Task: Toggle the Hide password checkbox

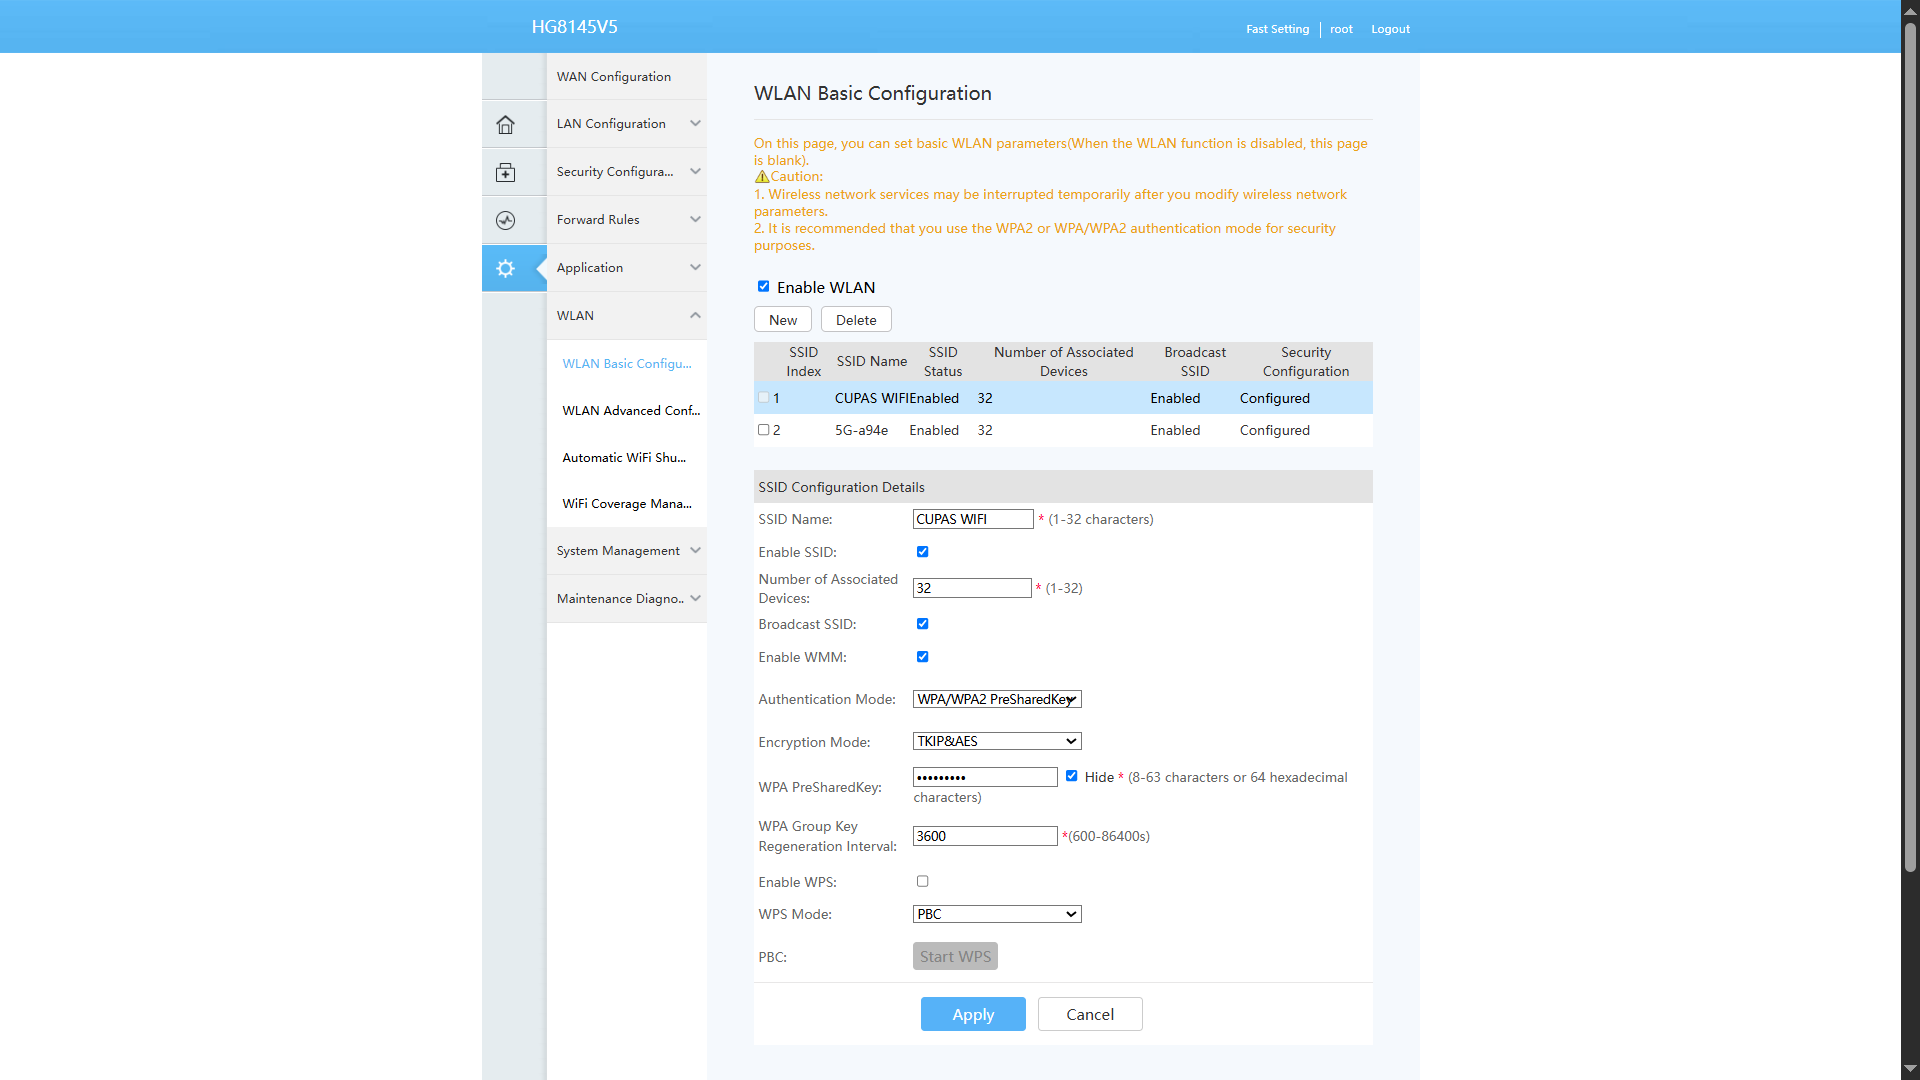Action: 1072,776
